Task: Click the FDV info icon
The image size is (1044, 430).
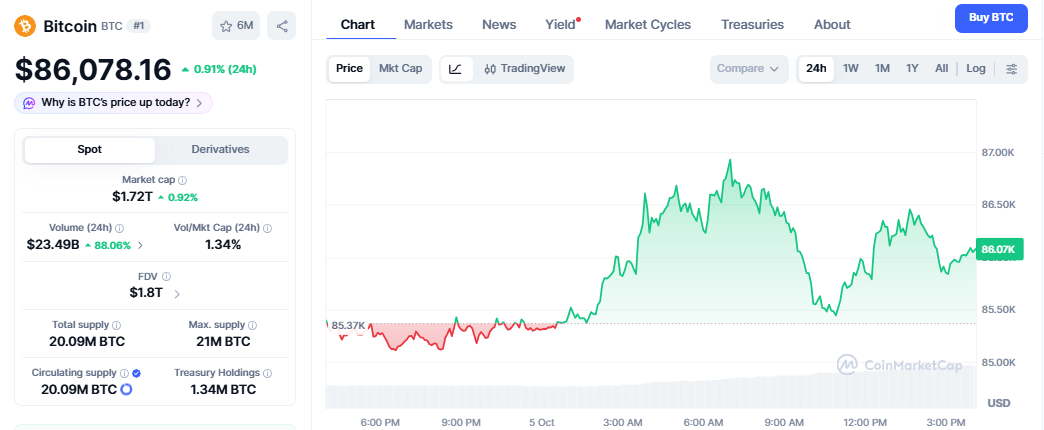Action: (166, 276)
